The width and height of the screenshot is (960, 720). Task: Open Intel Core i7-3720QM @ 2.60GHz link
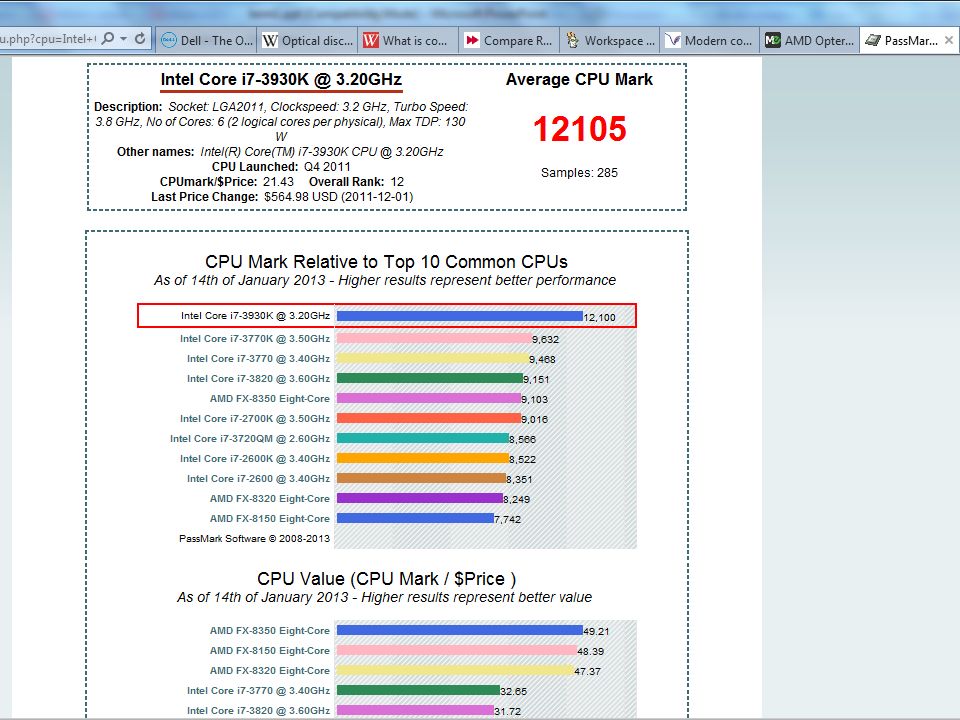click(250, 438)
